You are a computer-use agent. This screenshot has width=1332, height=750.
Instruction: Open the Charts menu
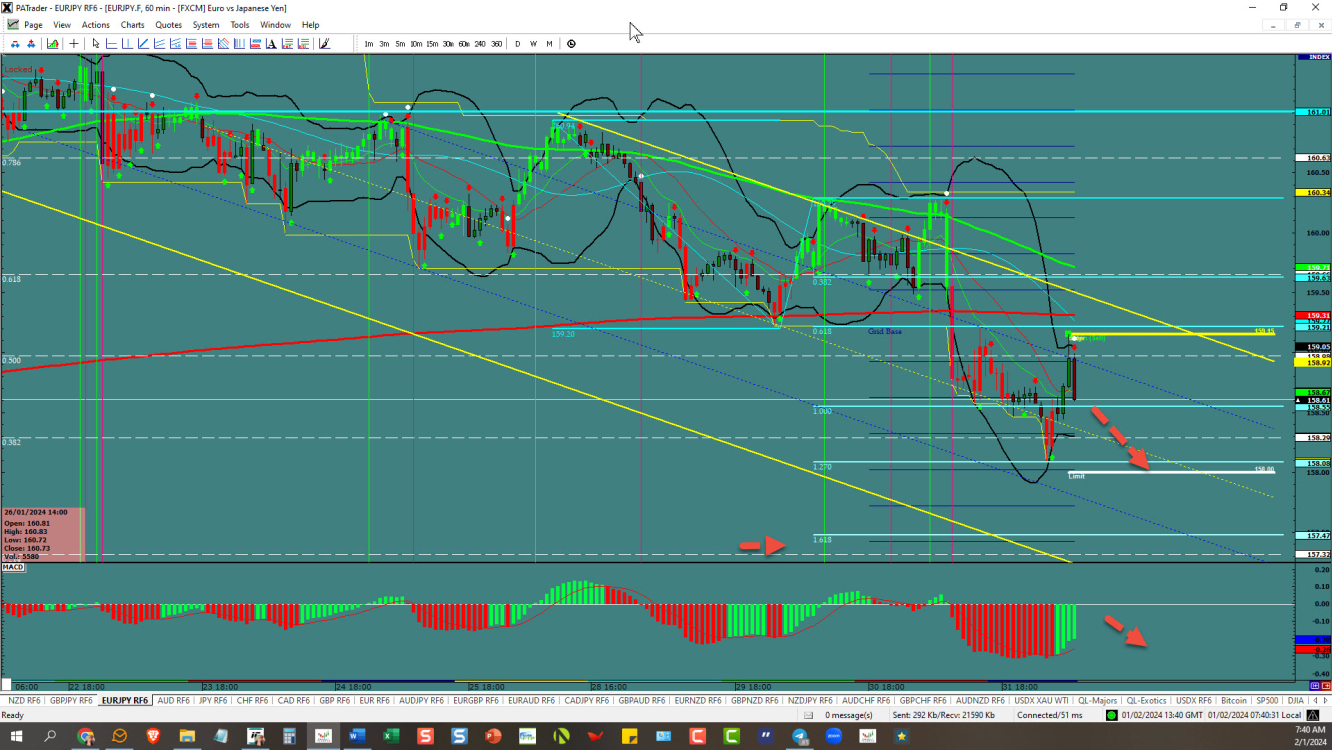132,25
